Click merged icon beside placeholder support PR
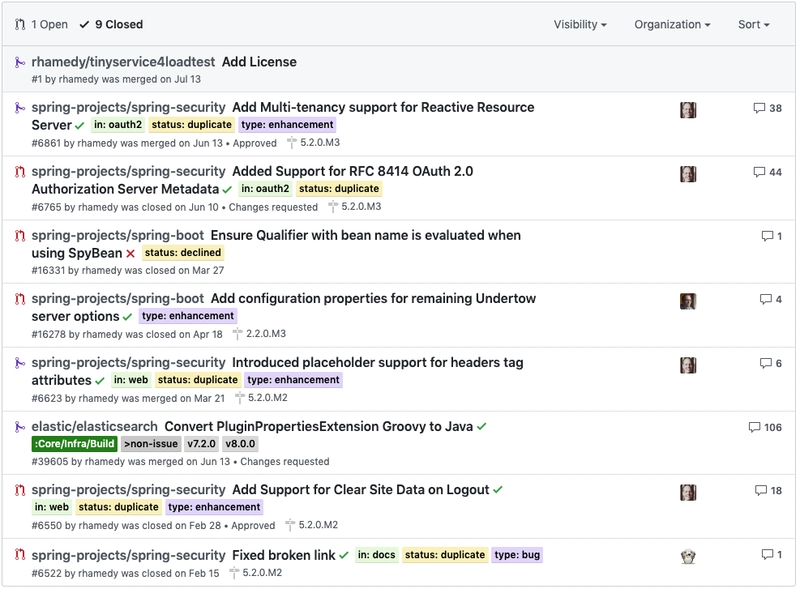This screenshot has height=589, width=800. (x=20, y=363)
